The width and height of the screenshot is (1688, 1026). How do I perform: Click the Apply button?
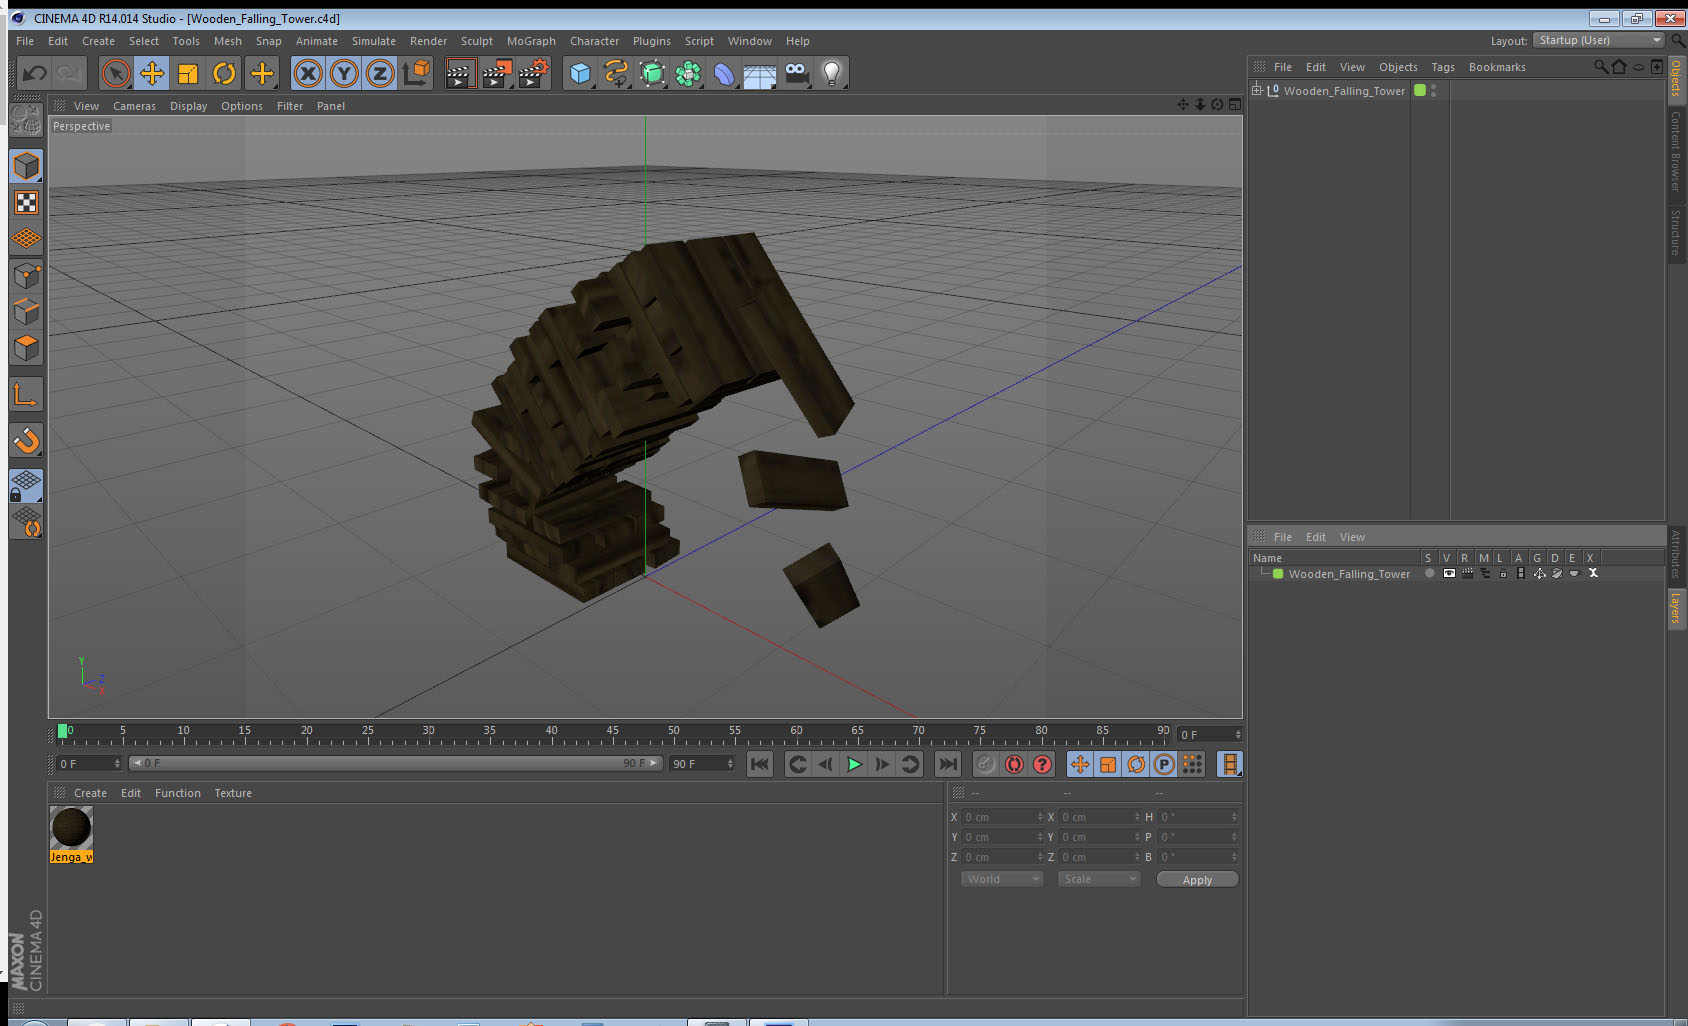coord(1197,880)
